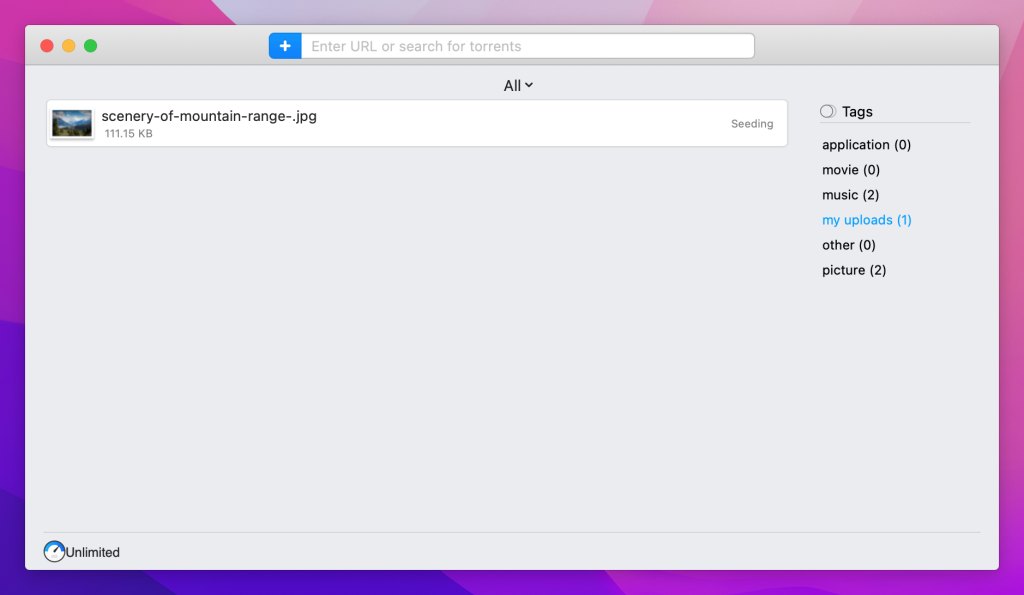
Task: Open the picture (2) tag
Action: point(854,270)
